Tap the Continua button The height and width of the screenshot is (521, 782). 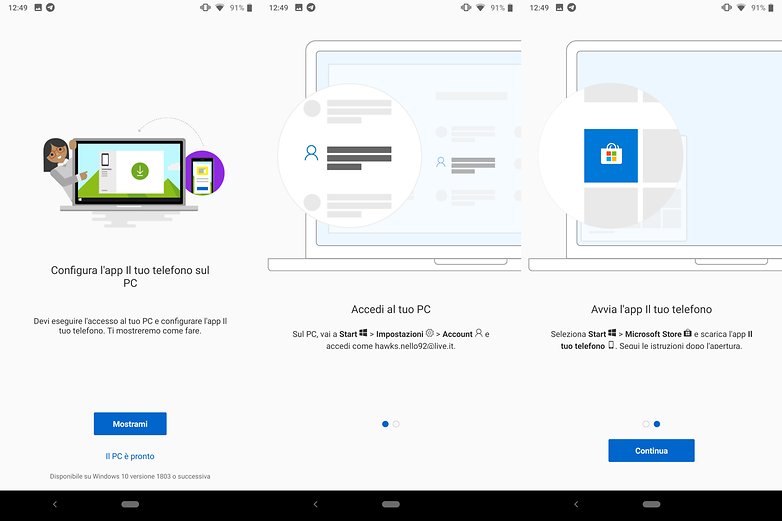point(651,451)
